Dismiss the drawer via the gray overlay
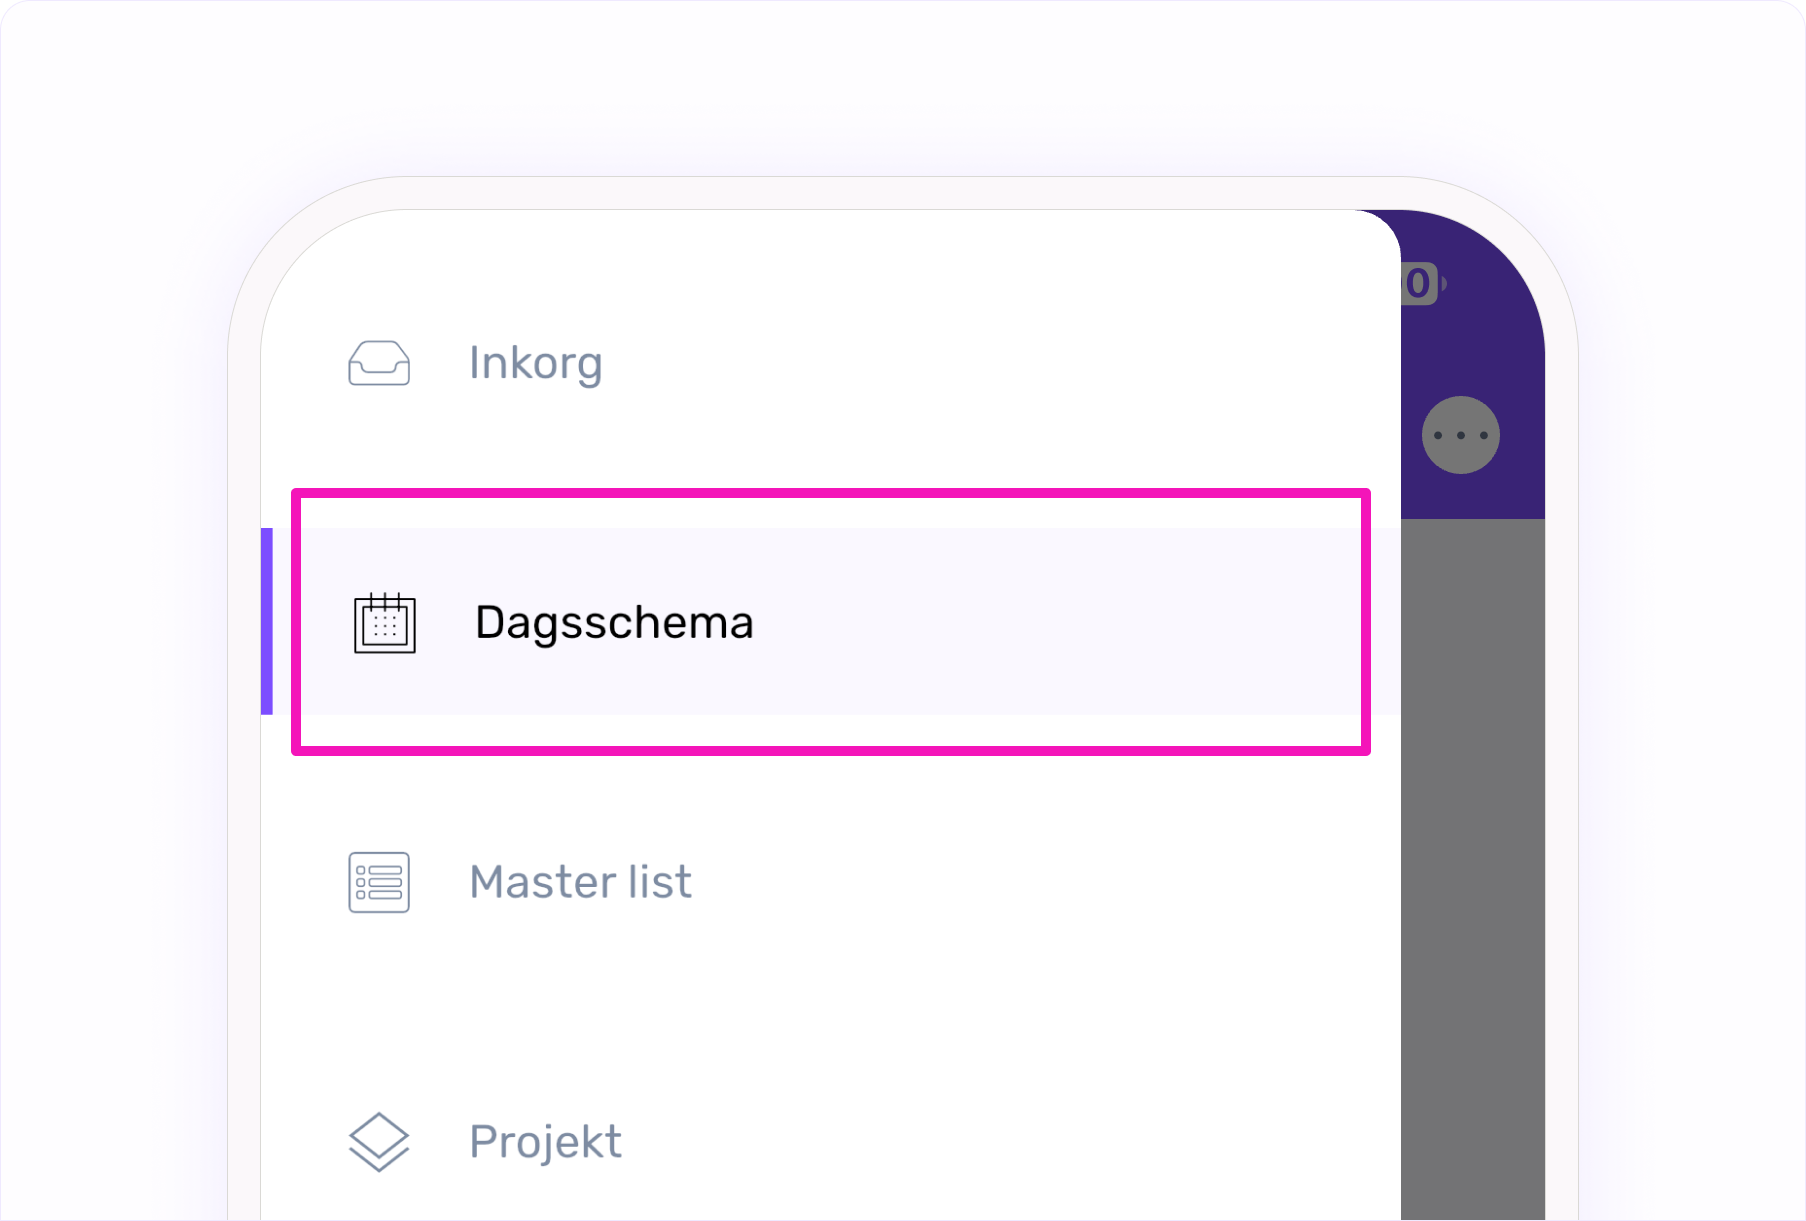 point(1472,850)
